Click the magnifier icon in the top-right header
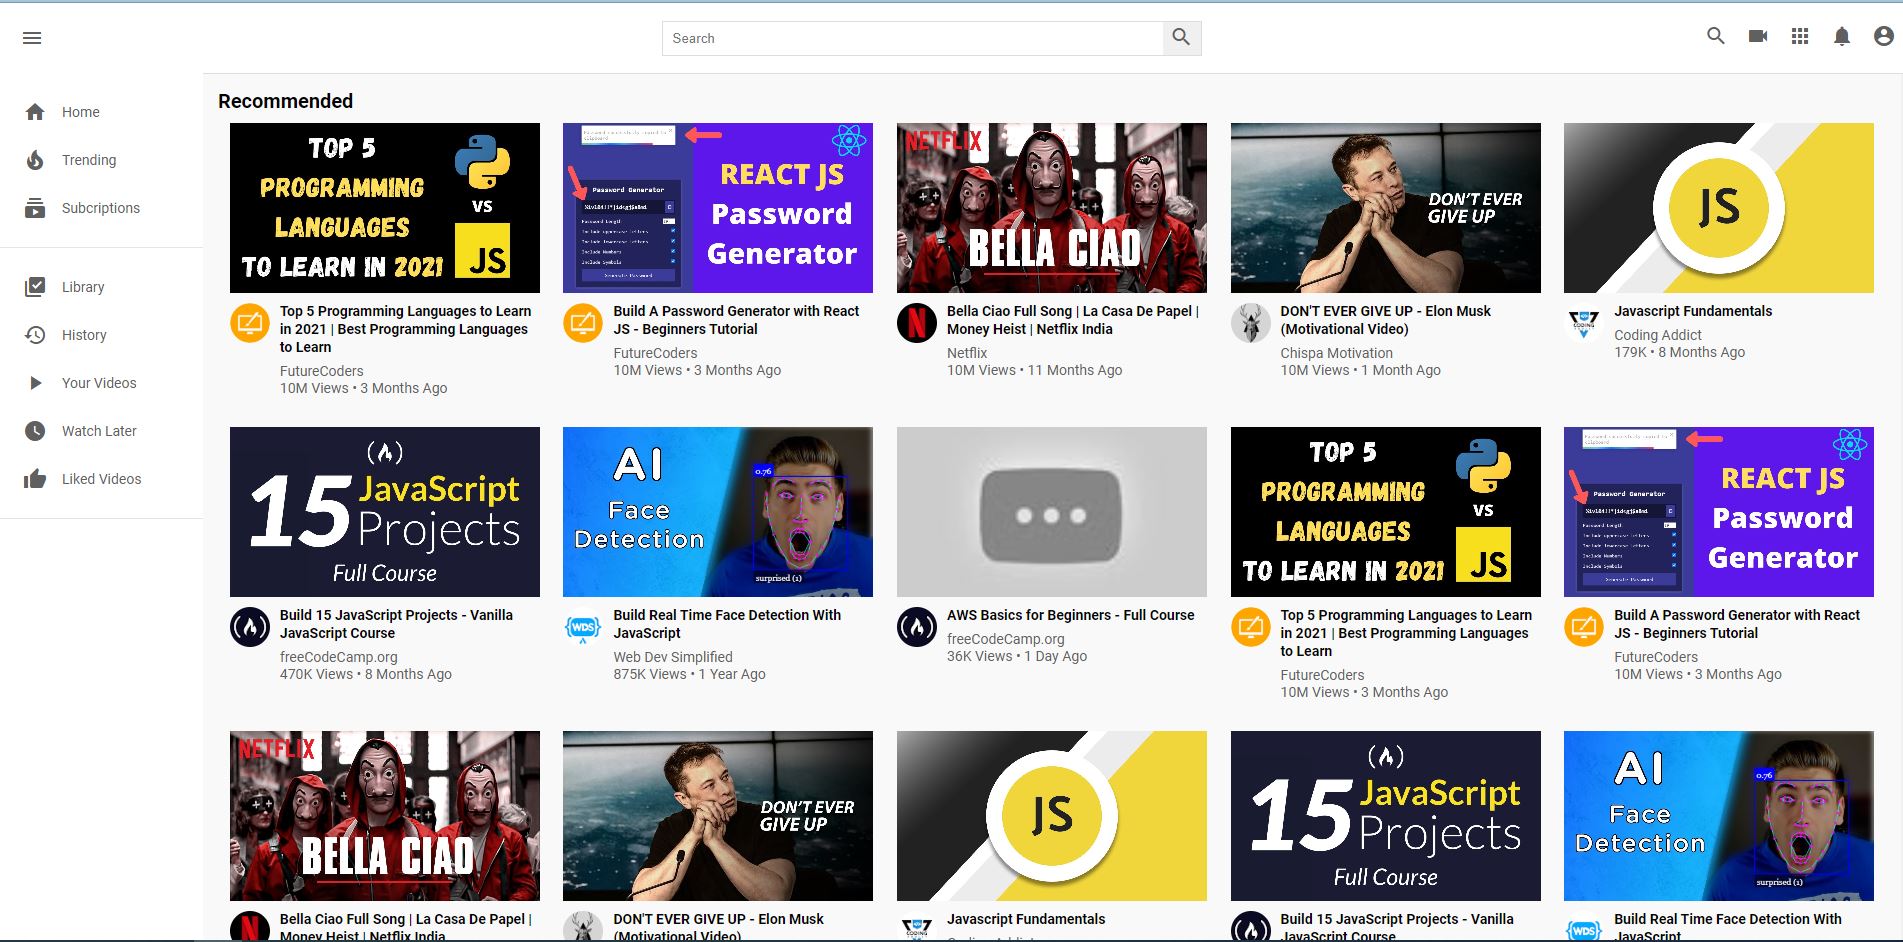The image size is (1903, 942). point(1716,36)
